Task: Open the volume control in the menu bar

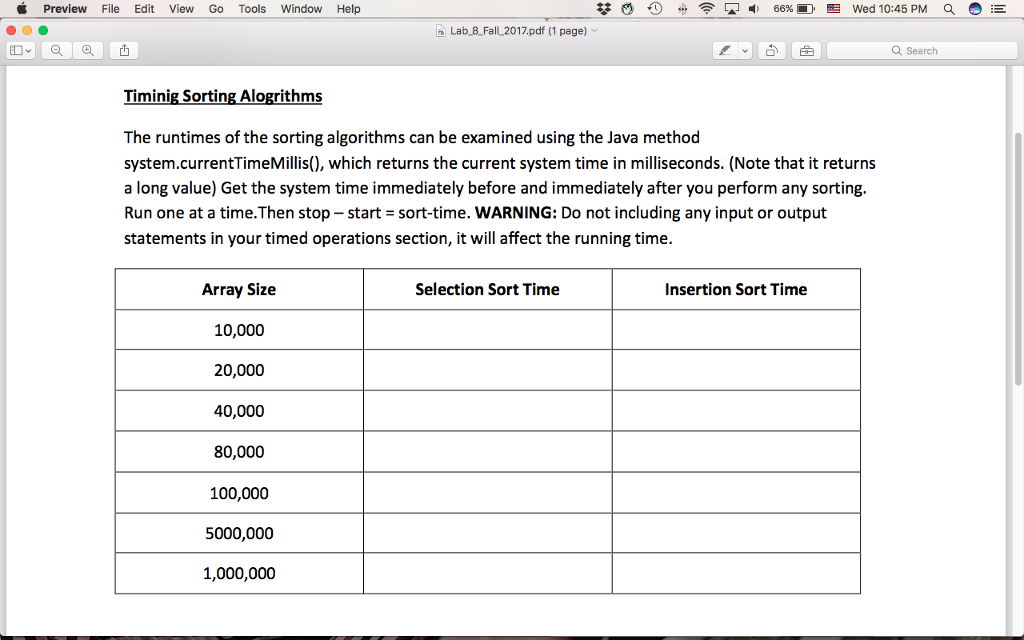Action: (x=753, y=8)
